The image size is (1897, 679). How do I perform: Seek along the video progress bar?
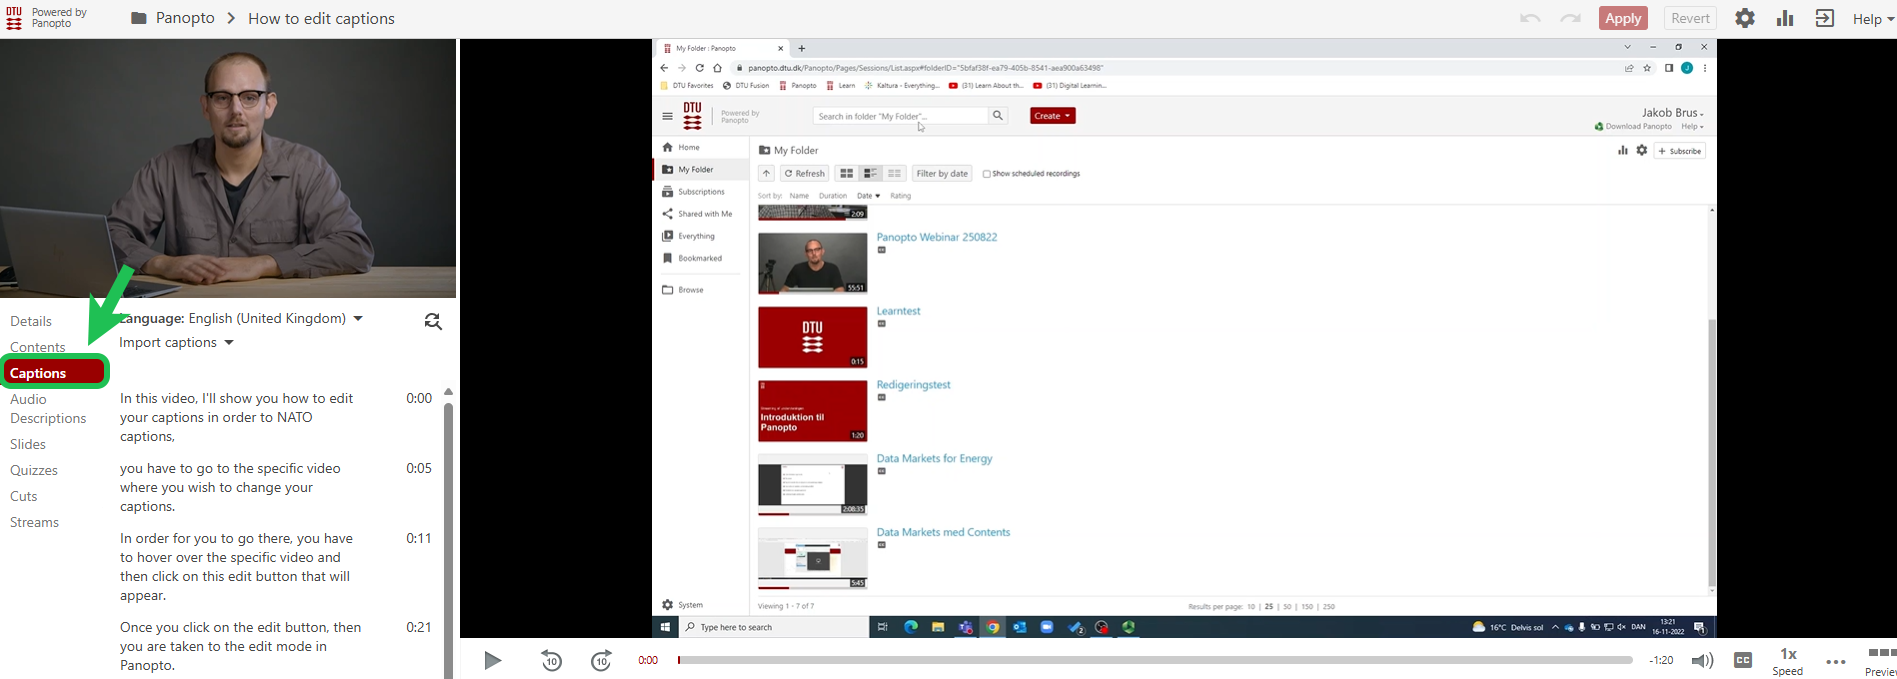pyautogui.click(x=1155, y=660)
